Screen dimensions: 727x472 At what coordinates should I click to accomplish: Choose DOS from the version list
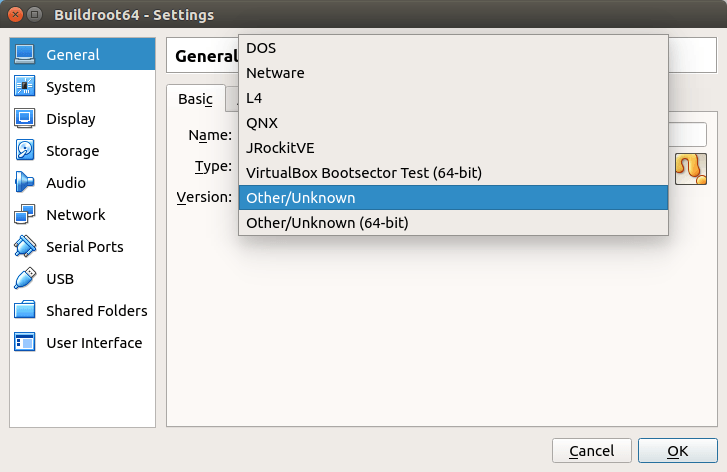tap(261, 48)
